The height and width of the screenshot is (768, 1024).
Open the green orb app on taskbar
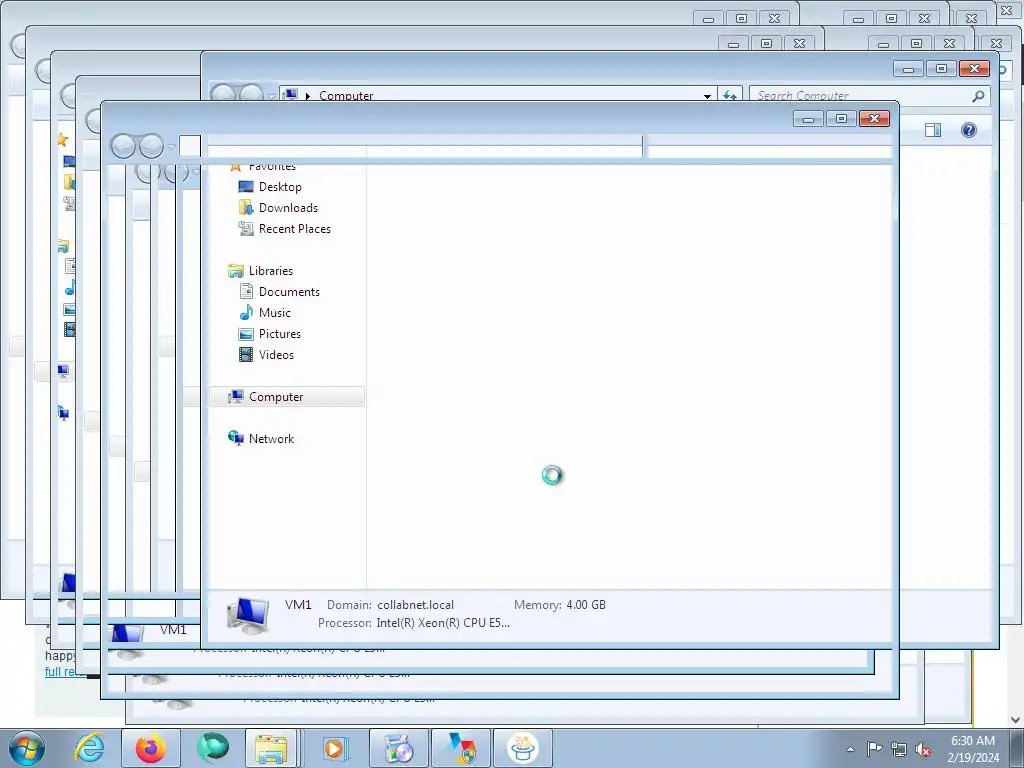click(x=213, y=747)
